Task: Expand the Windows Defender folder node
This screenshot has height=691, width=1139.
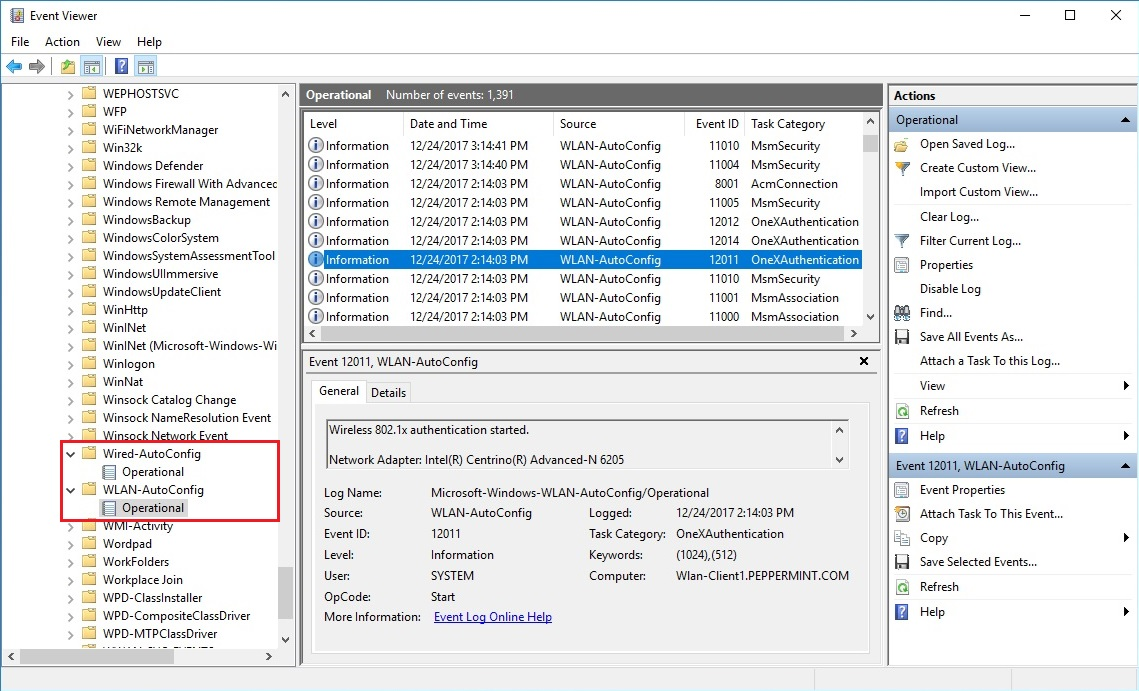Action: point(71,166)
